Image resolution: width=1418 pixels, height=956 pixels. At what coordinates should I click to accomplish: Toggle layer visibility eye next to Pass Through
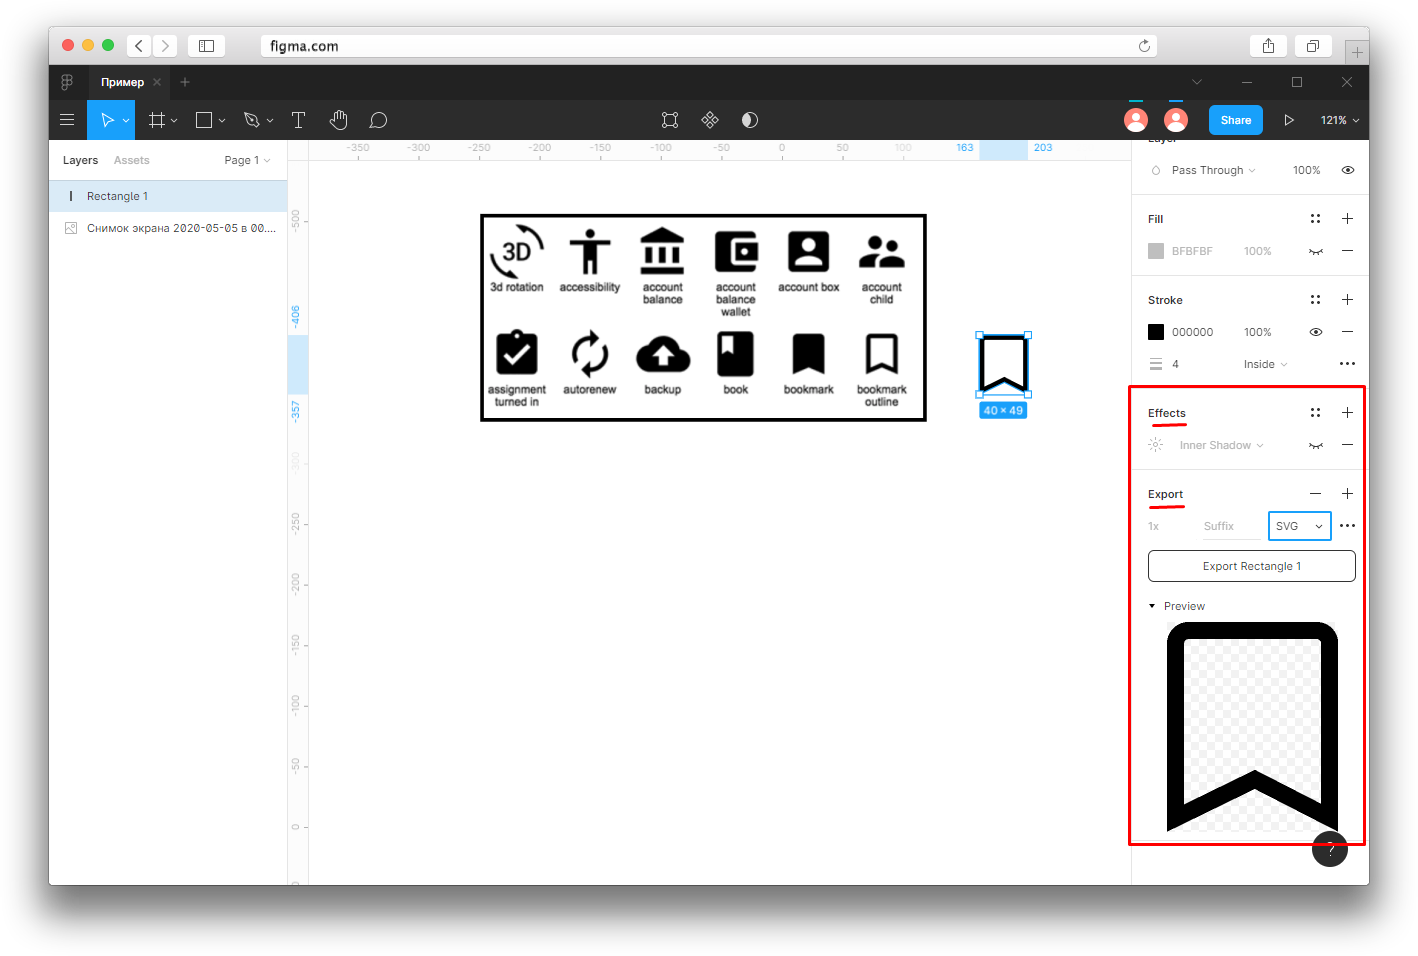[x=1348, y=170]
